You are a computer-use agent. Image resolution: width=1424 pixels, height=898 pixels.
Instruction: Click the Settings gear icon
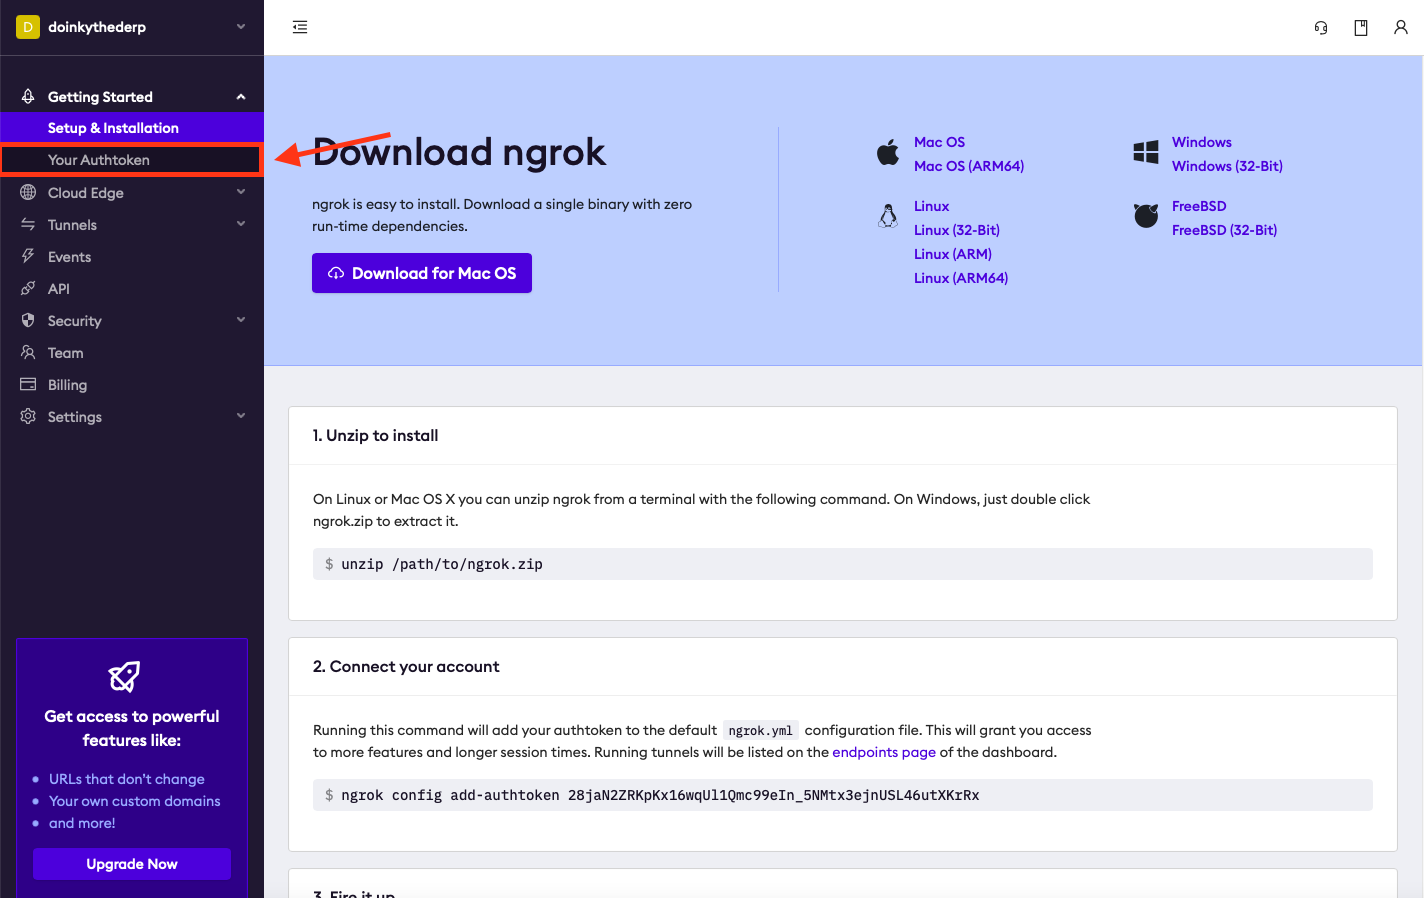click(28, 417)
